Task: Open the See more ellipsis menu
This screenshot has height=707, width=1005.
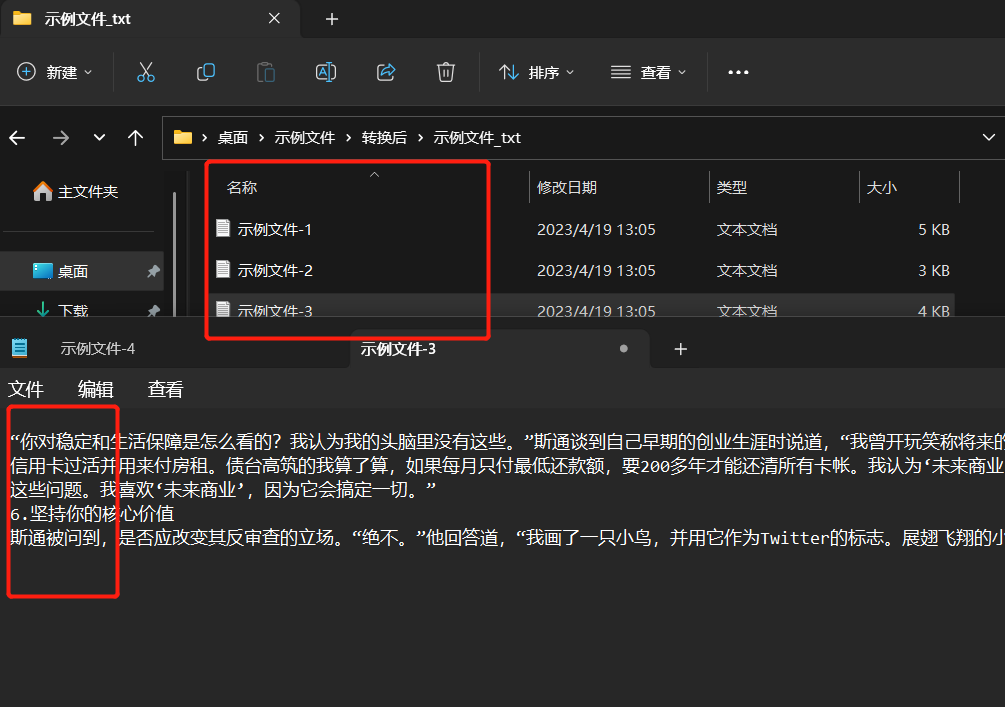Action: 738,71
